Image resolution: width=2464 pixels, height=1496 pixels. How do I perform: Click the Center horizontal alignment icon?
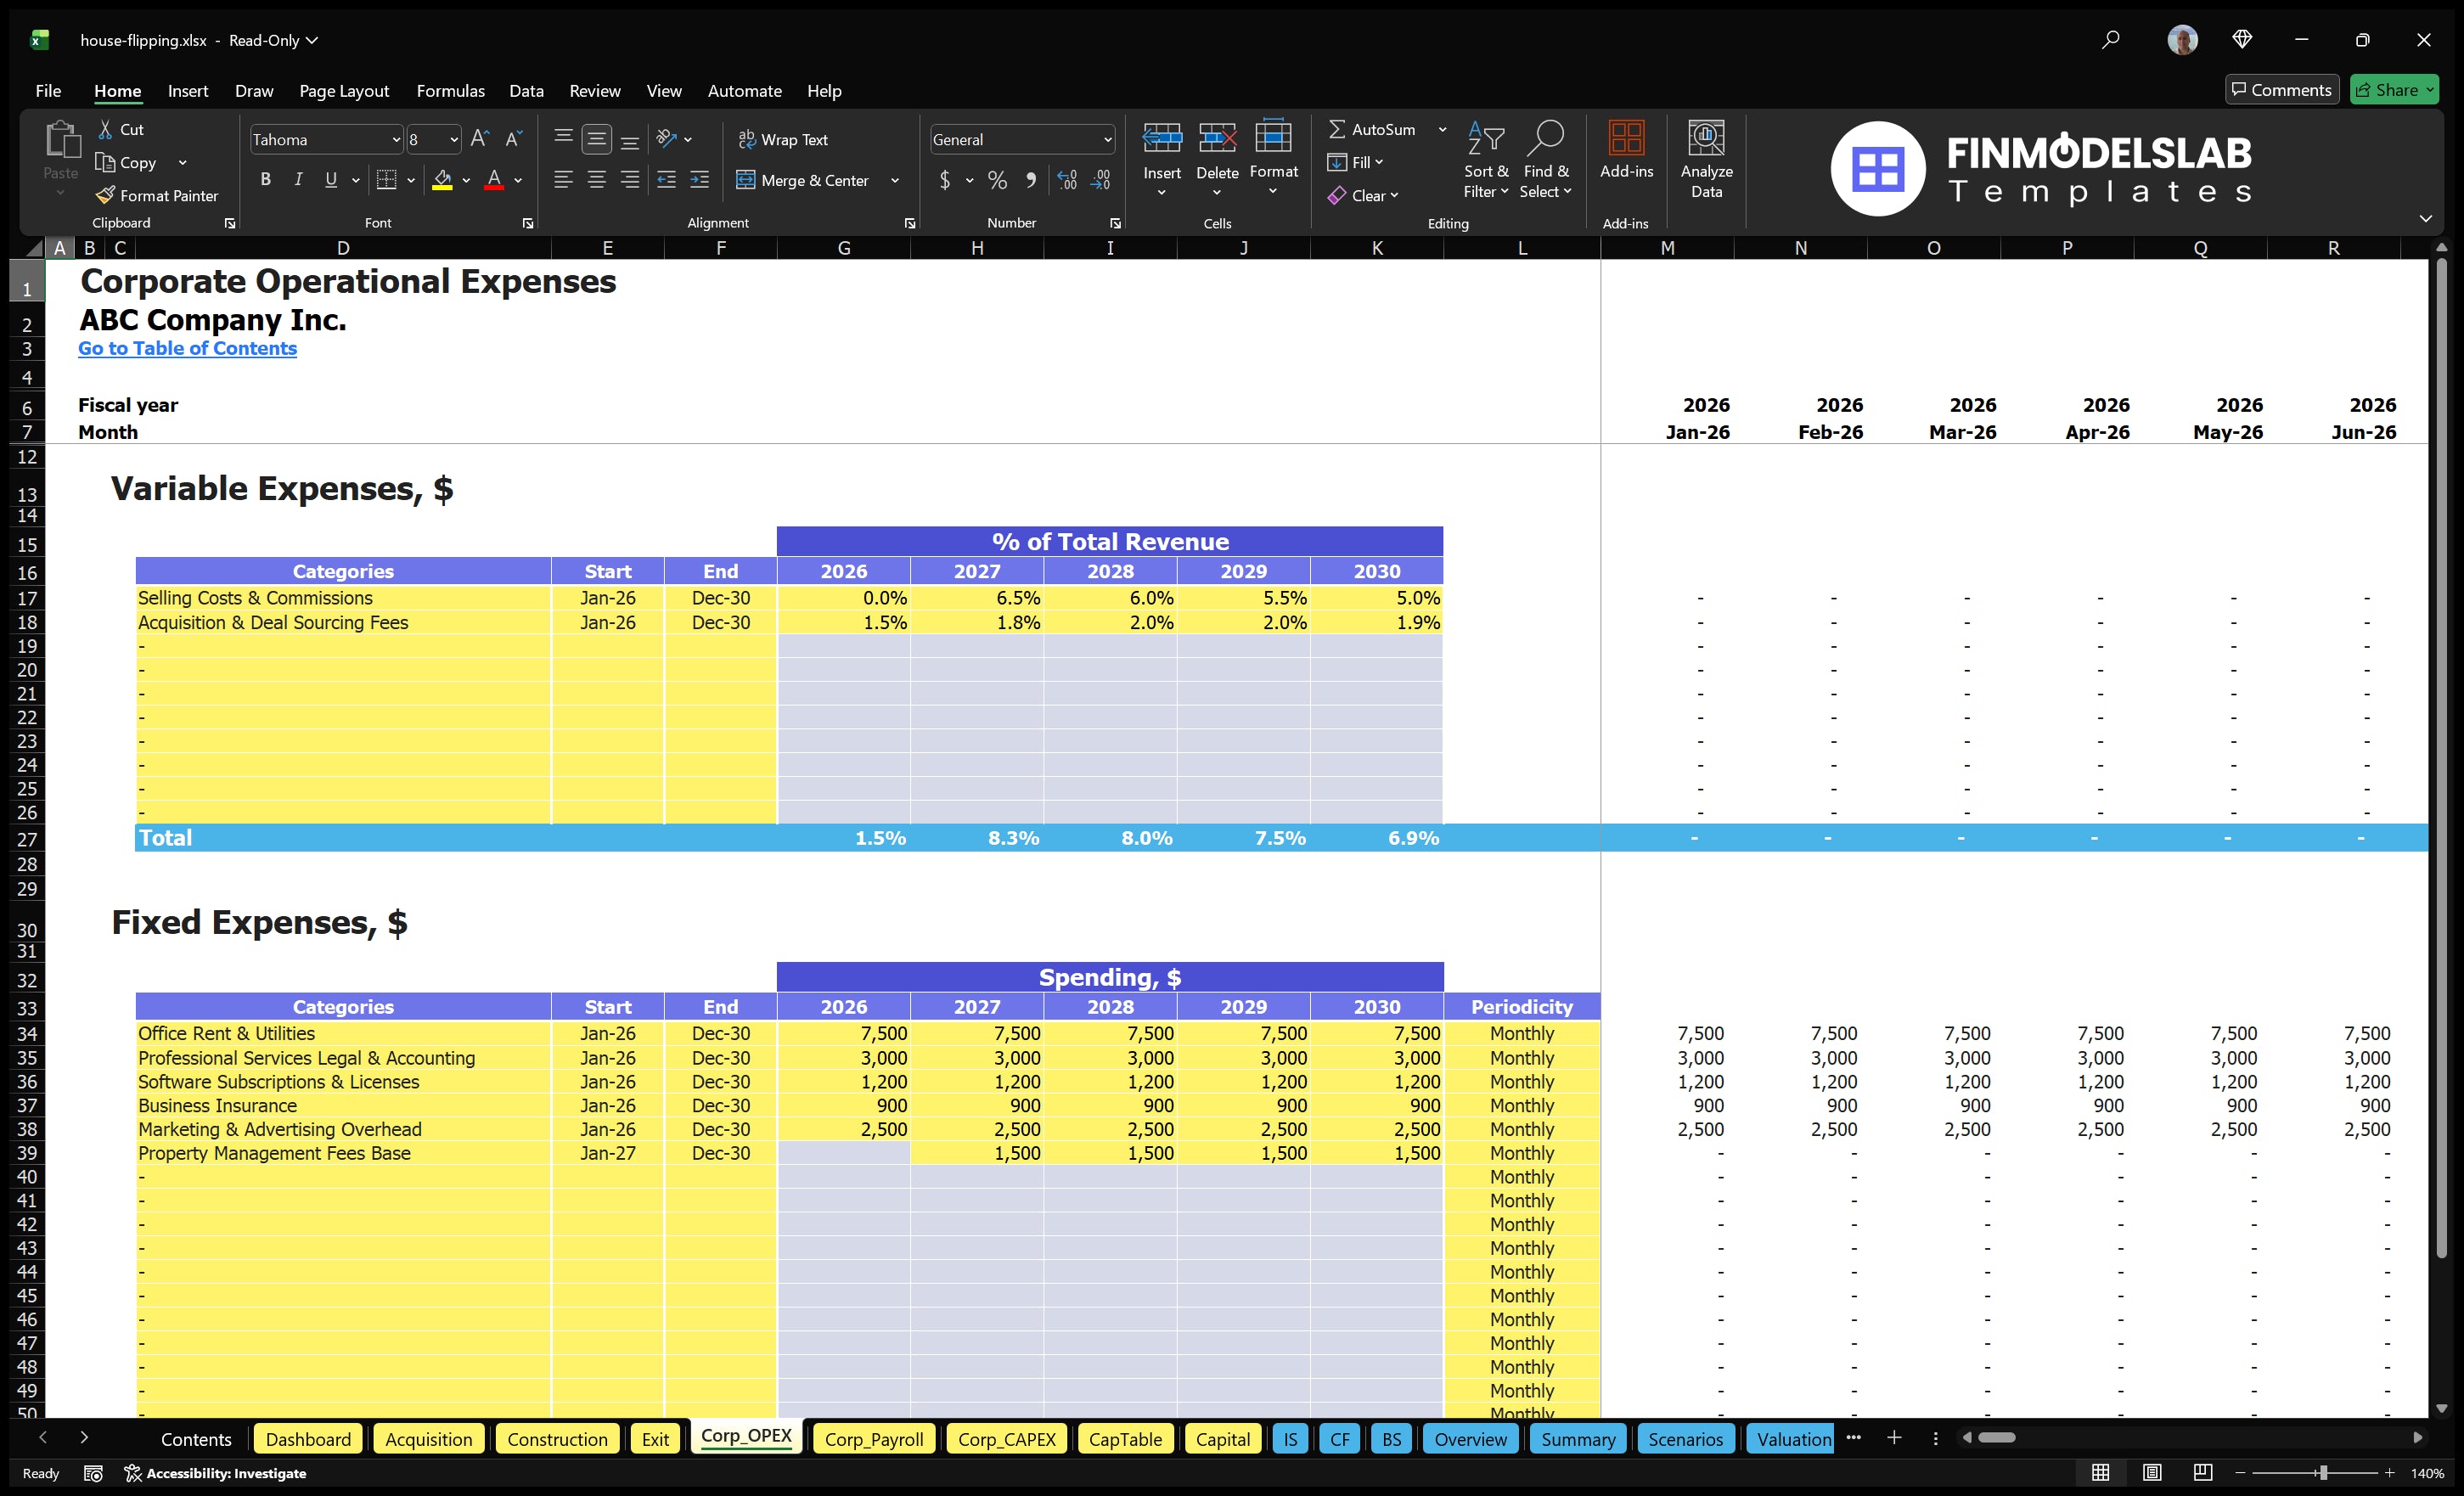(x=597, y=180)
